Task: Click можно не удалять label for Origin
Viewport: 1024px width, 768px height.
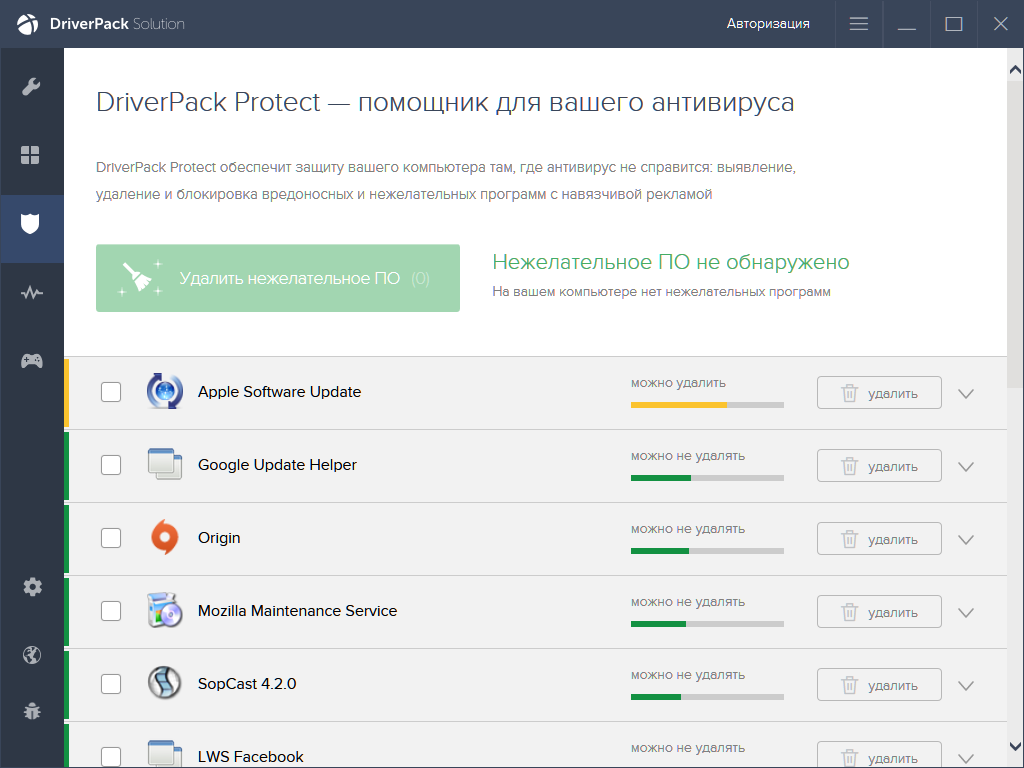Action: 688,529
